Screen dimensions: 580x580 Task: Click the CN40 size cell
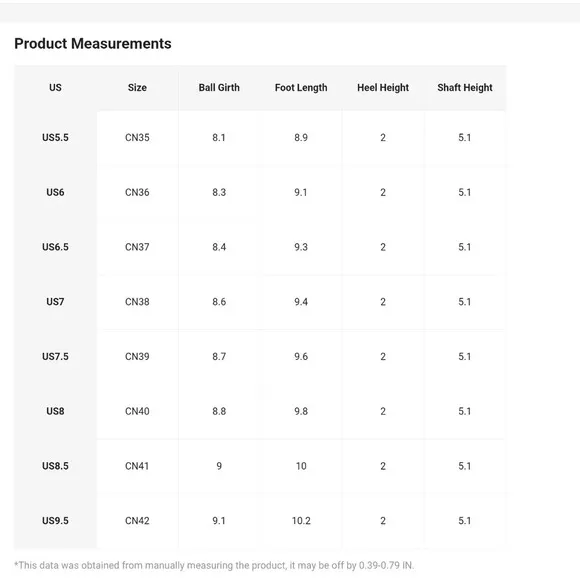137,411
